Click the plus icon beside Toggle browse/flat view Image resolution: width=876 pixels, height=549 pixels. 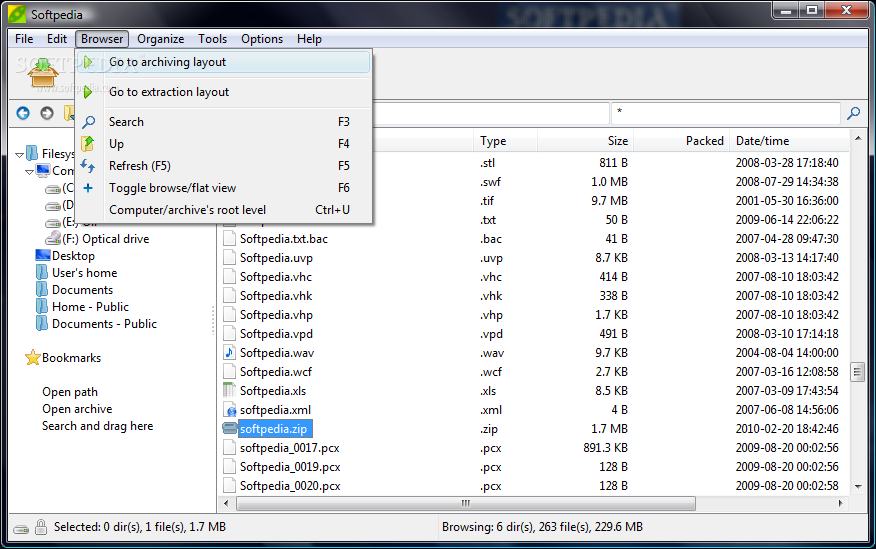tap(88, 188)
